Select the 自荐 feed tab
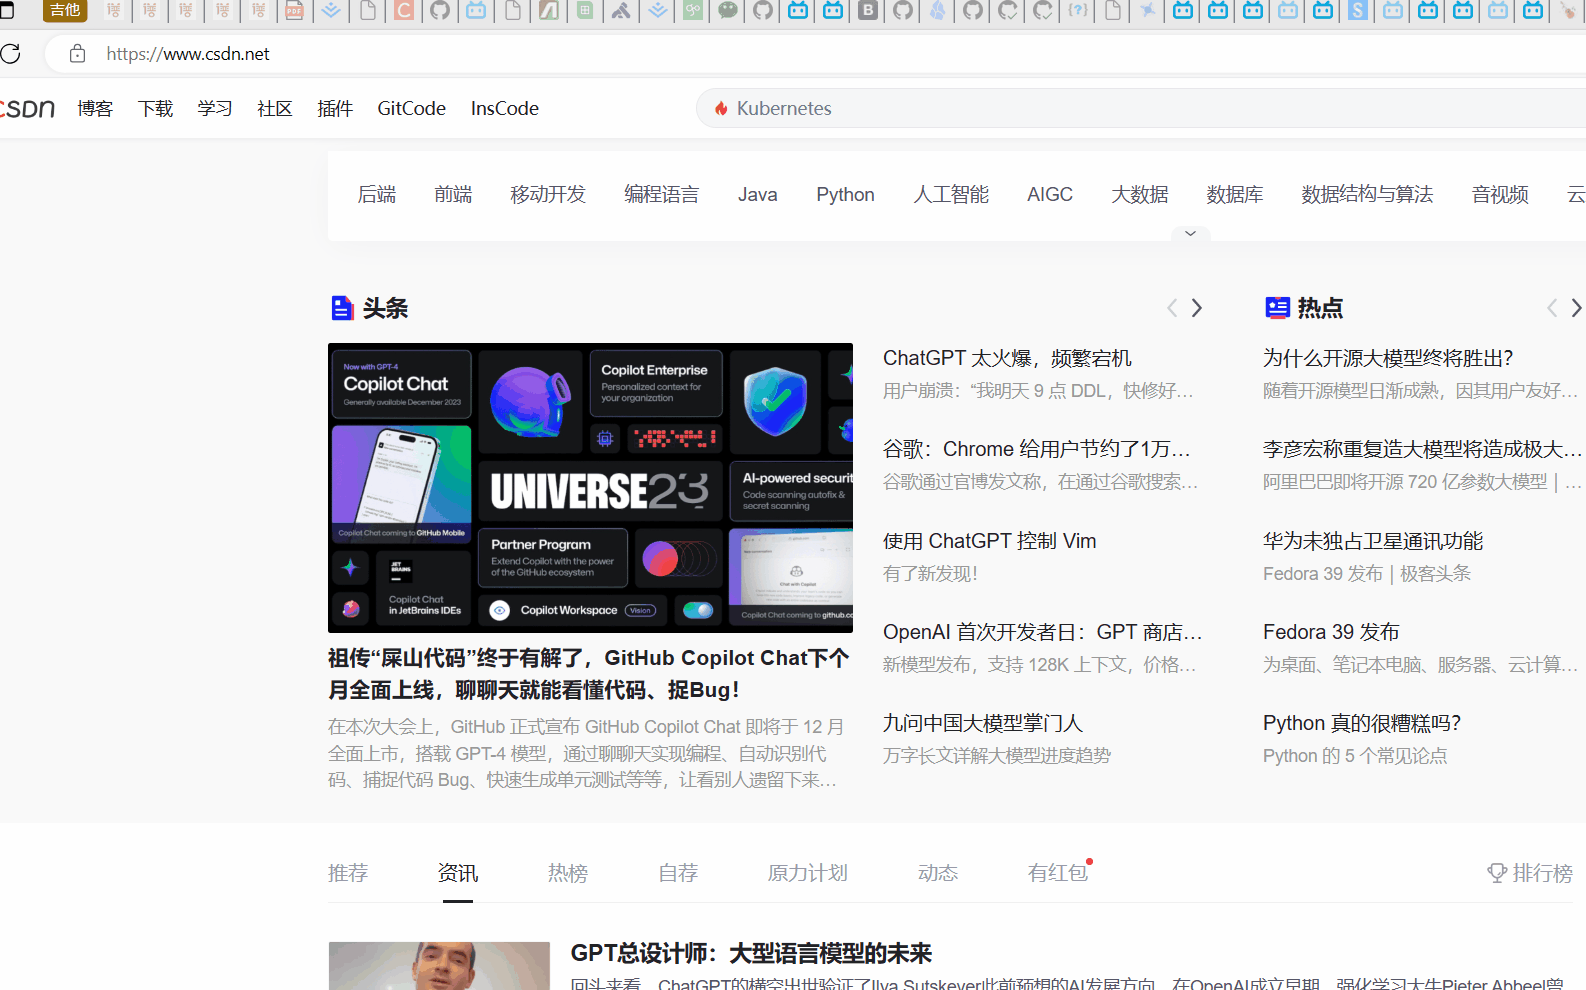The height and width of the screenshot is (990, 1586). tap(678, 873)
